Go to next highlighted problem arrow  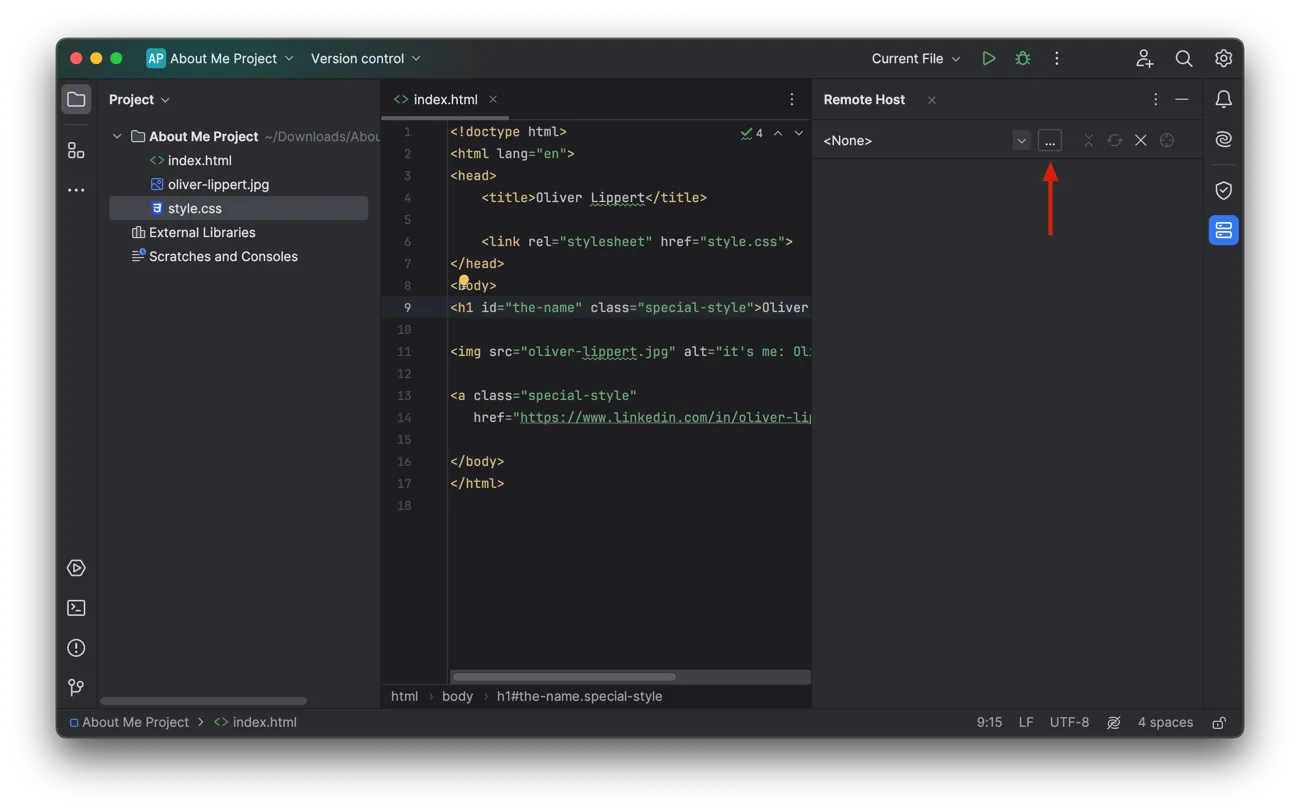798,133
